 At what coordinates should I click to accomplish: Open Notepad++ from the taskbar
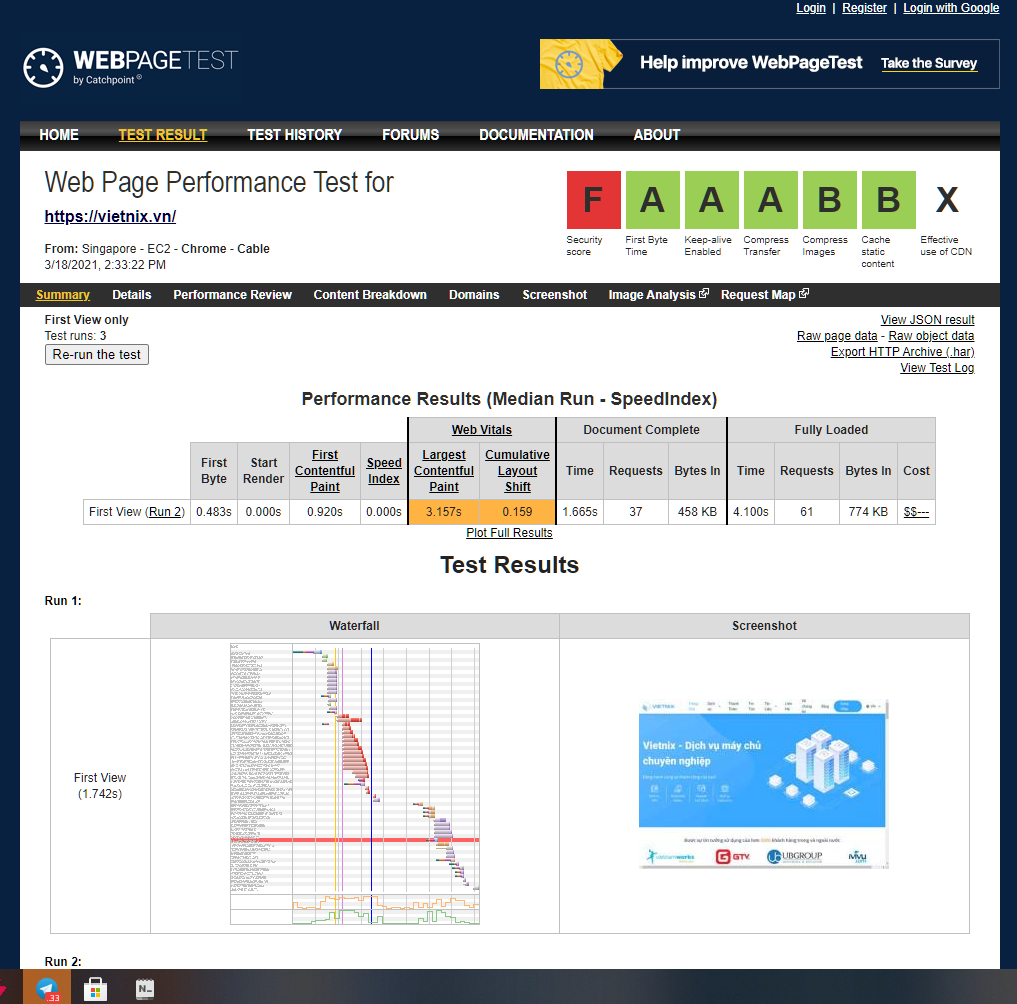pos(144,988)
